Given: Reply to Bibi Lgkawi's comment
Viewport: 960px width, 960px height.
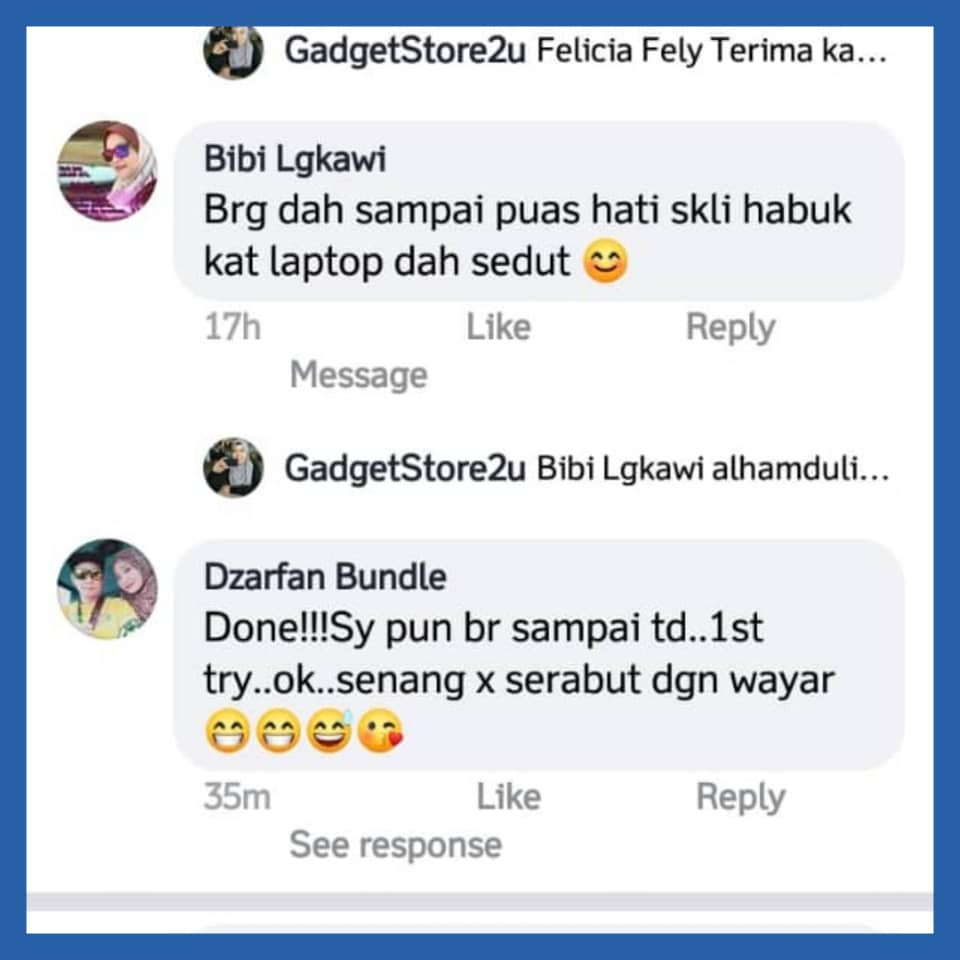Looking at the screenshot, I should coord(730,328).
